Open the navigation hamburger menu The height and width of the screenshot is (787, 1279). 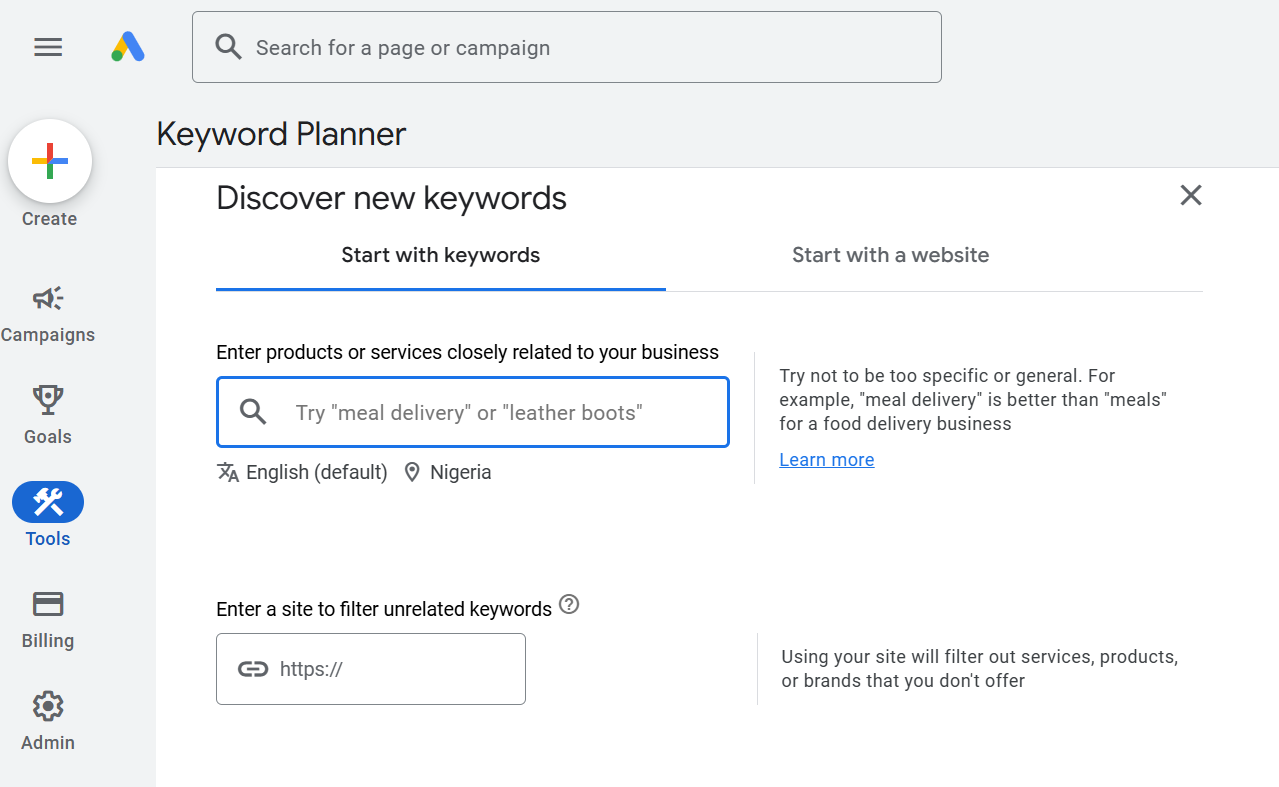click(47, 47)
